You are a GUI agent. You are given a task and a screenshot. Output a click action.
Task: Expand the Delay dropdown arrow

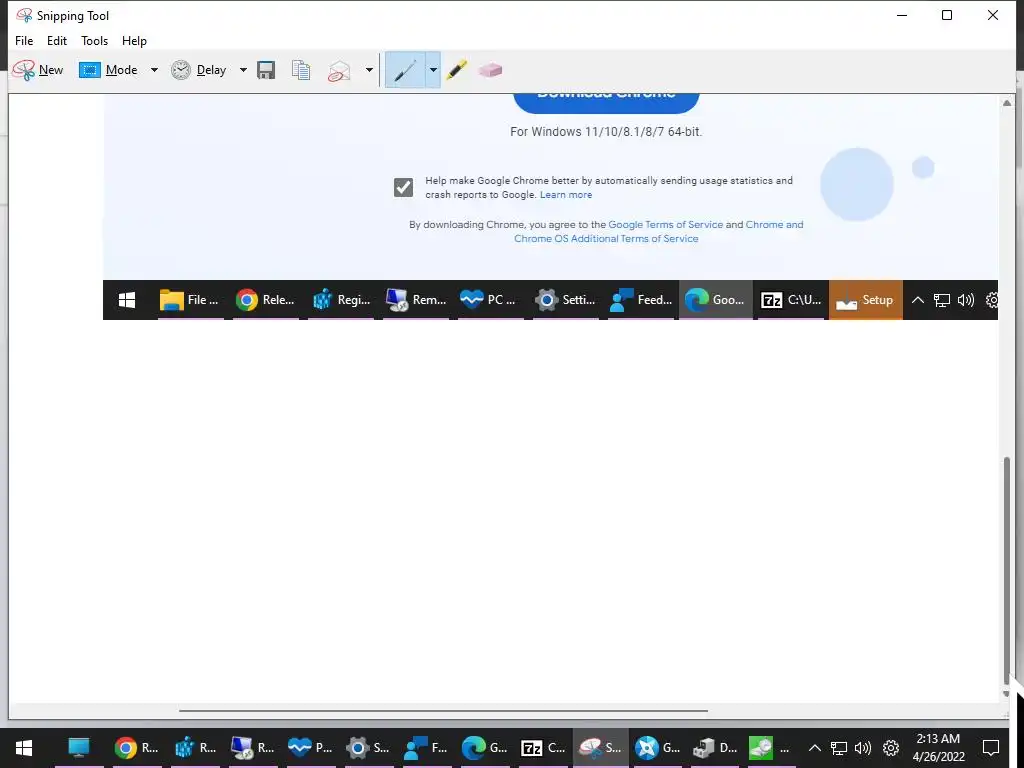pyautogui.click(x=243, y=70)
